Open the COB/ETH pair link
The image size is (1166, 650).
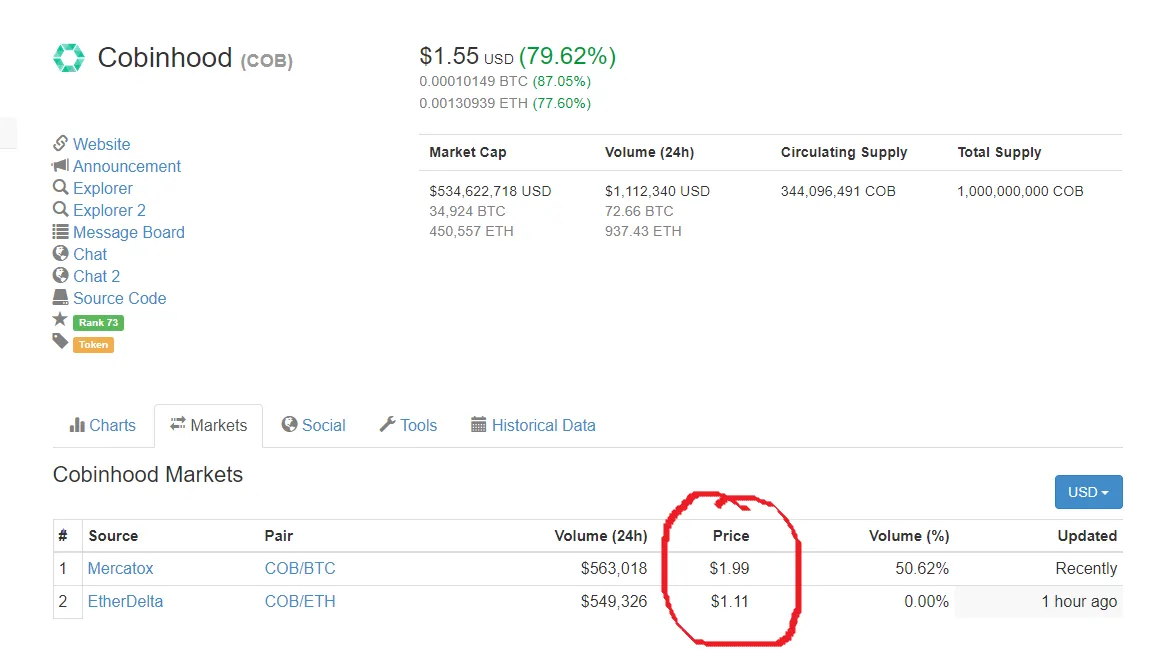tap(300, 601)
